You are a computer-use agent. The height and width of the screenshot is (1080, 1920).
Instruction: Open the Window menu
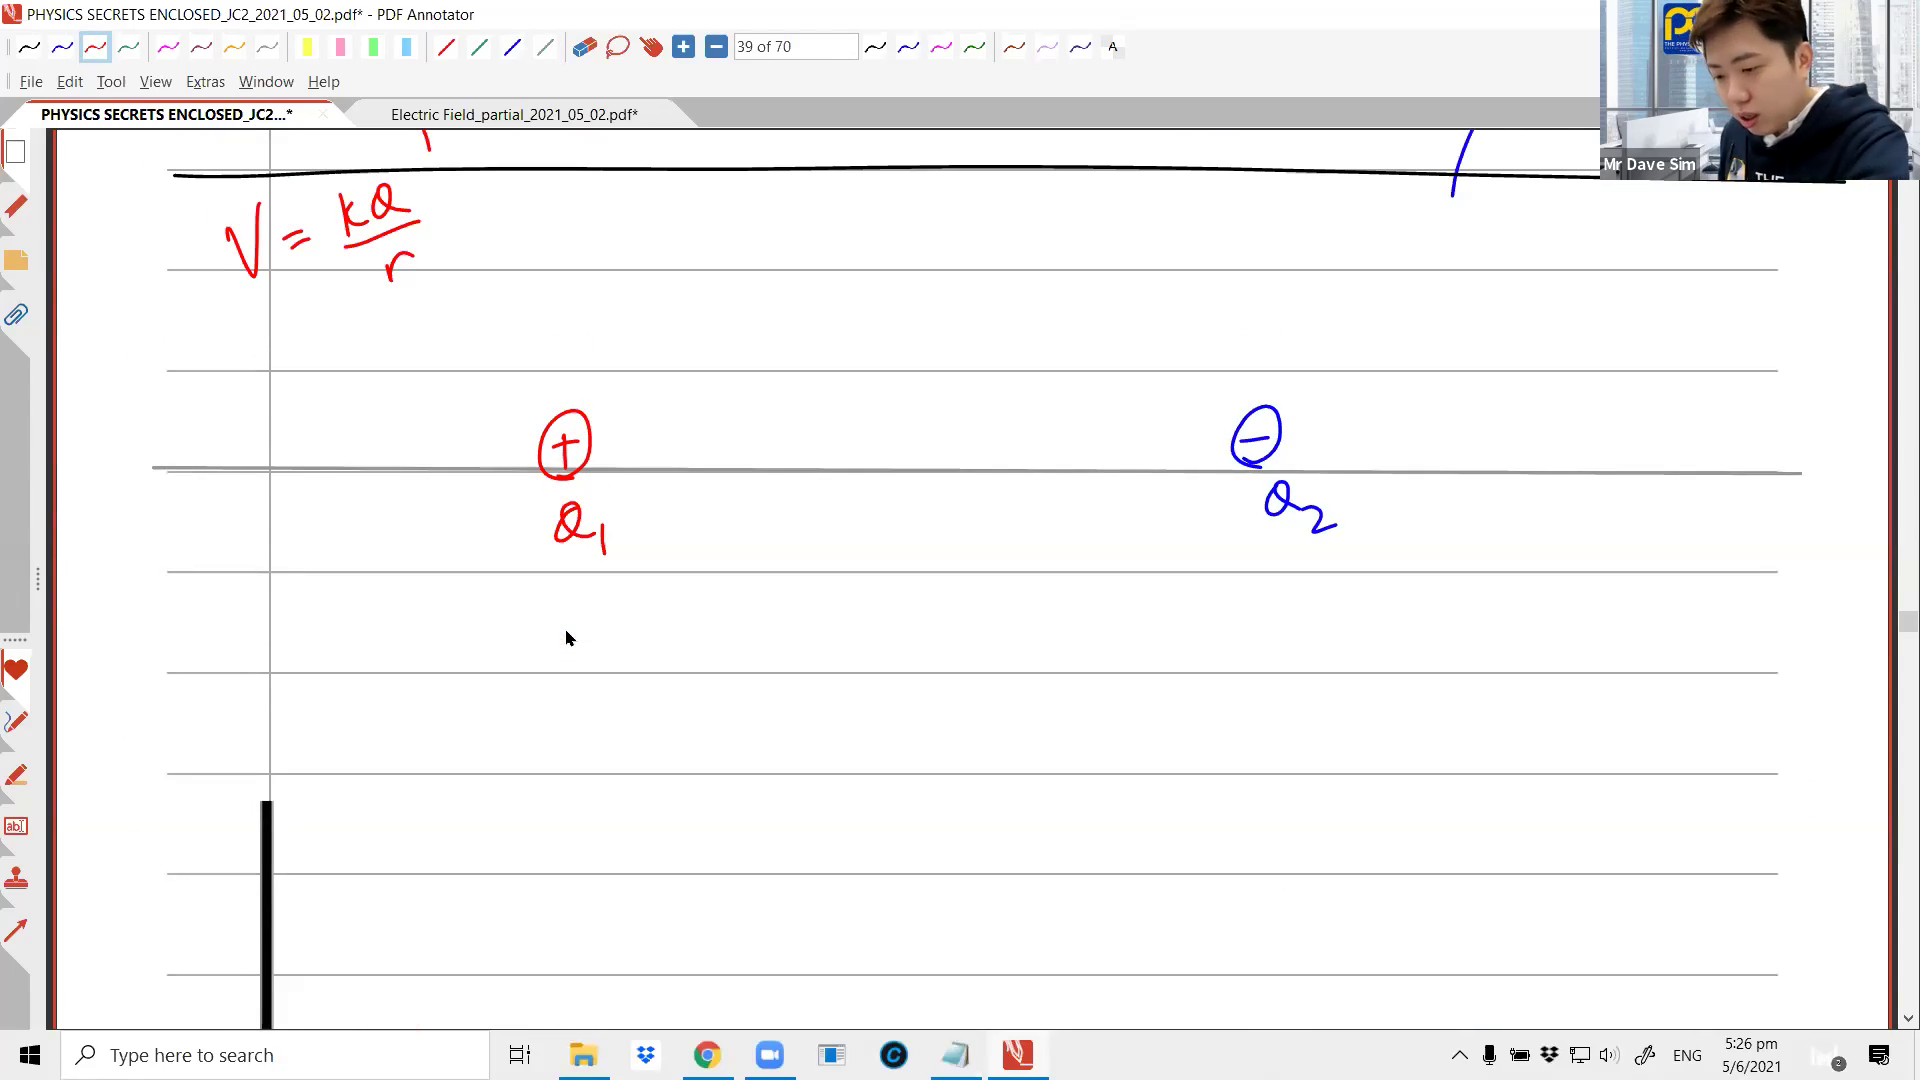(266, 82)
